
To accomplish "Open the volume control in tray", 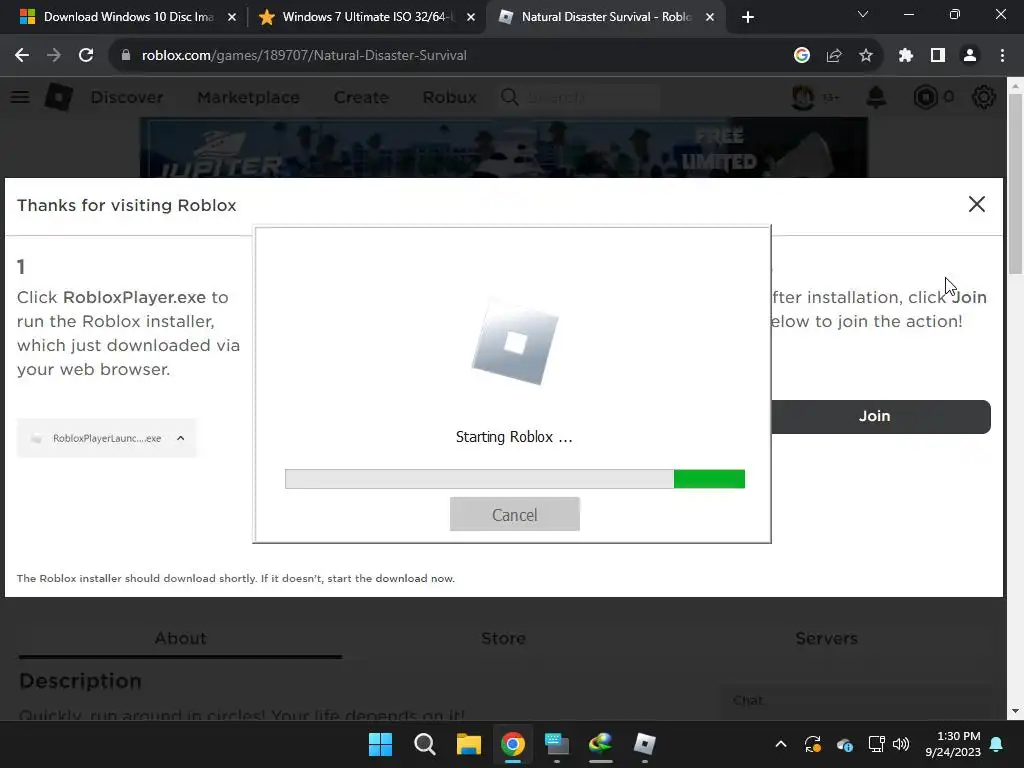I will (x=901, y=744).
